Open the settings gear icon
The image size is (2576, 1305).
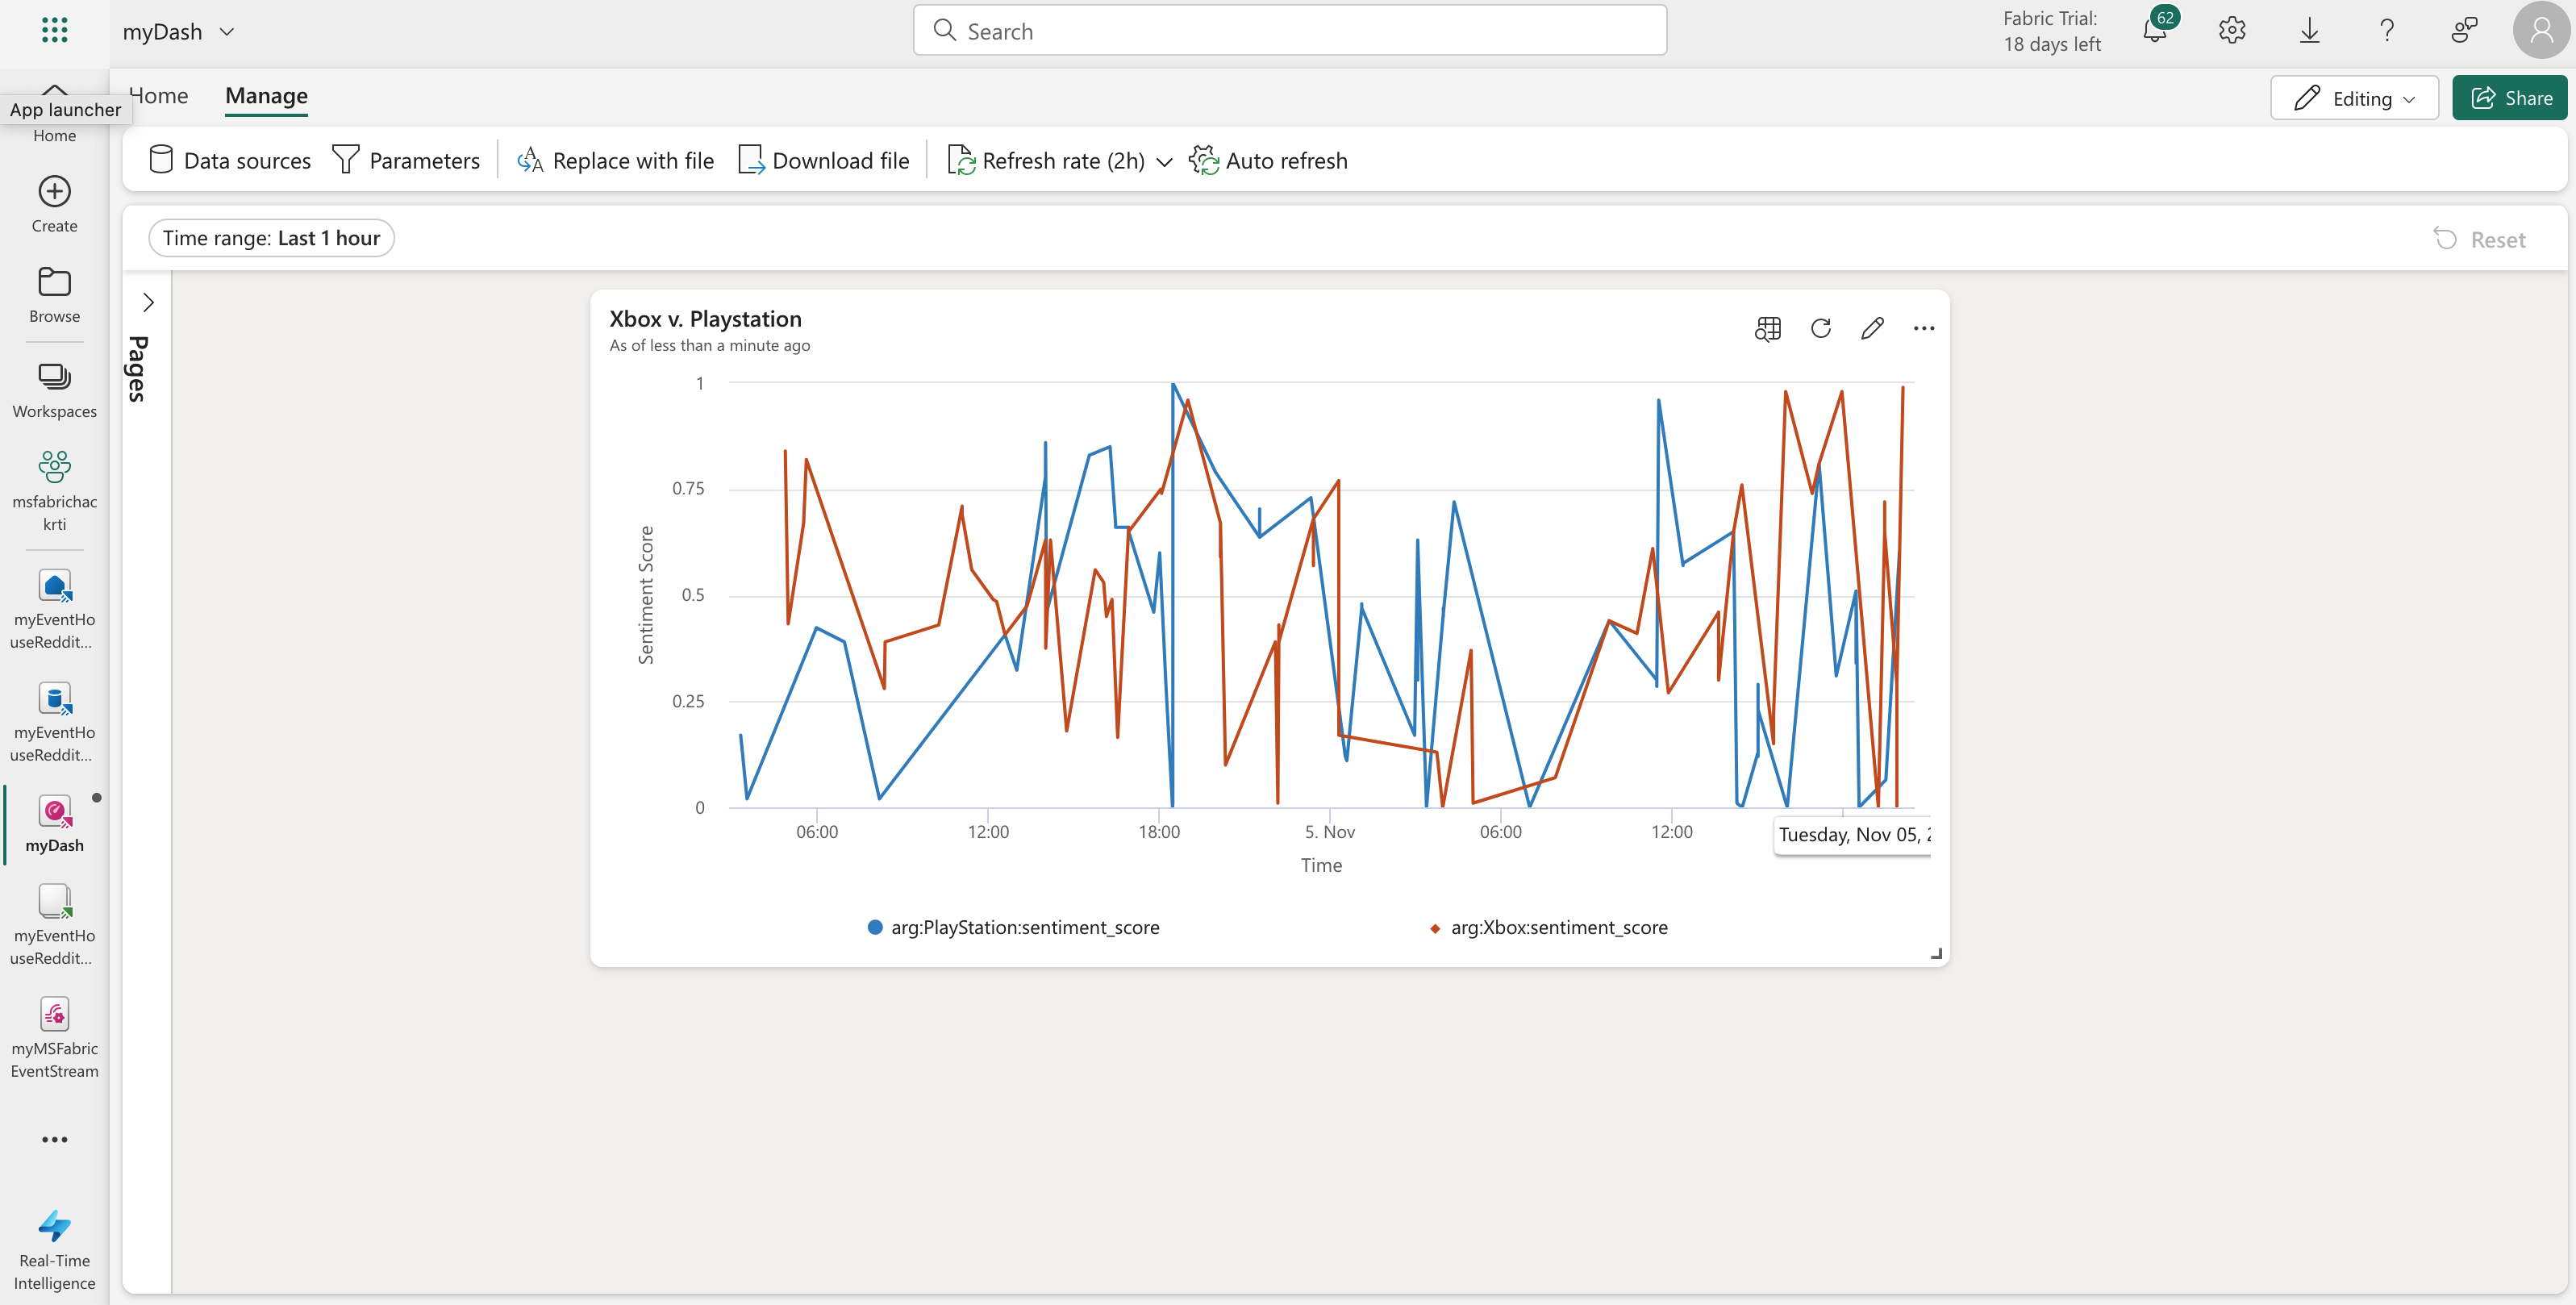coord(2231,31)
